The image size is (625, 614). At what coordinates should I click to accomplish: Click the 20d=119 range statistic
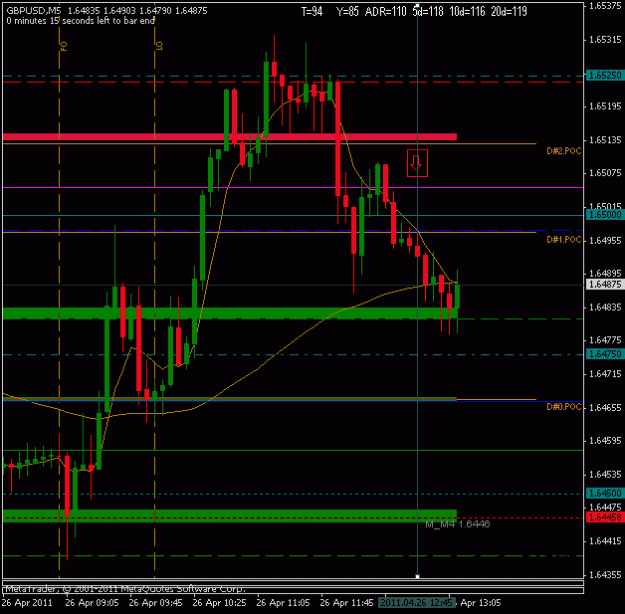509,12
